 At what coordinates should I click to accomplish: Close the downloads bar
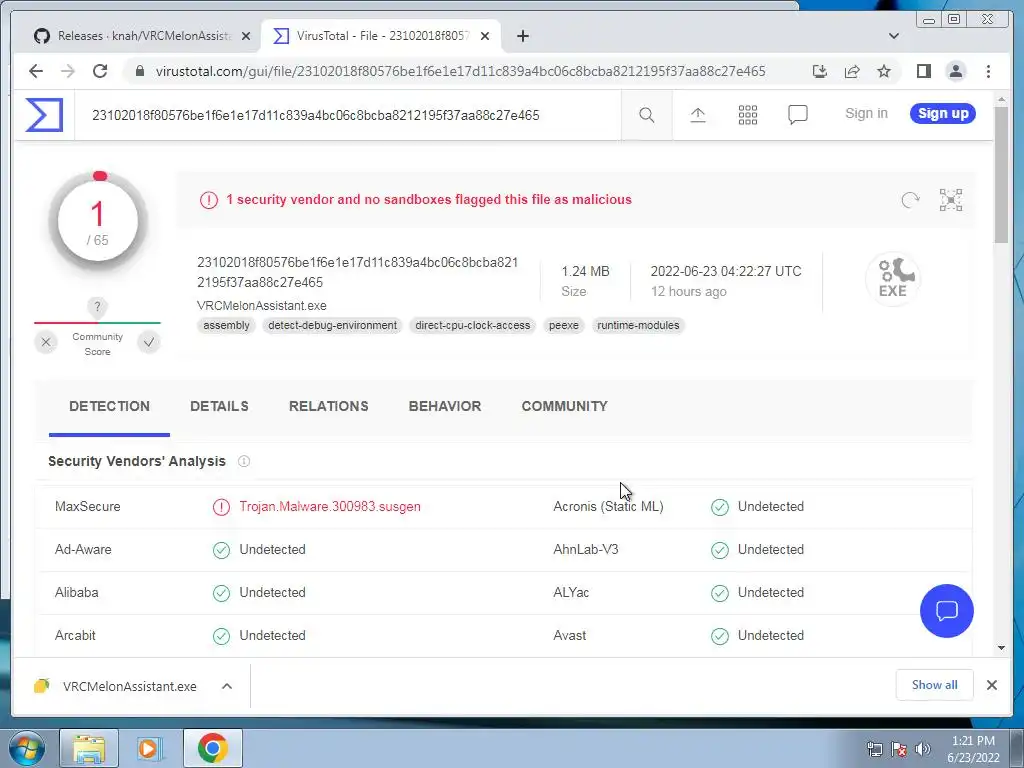pos(991,684)
